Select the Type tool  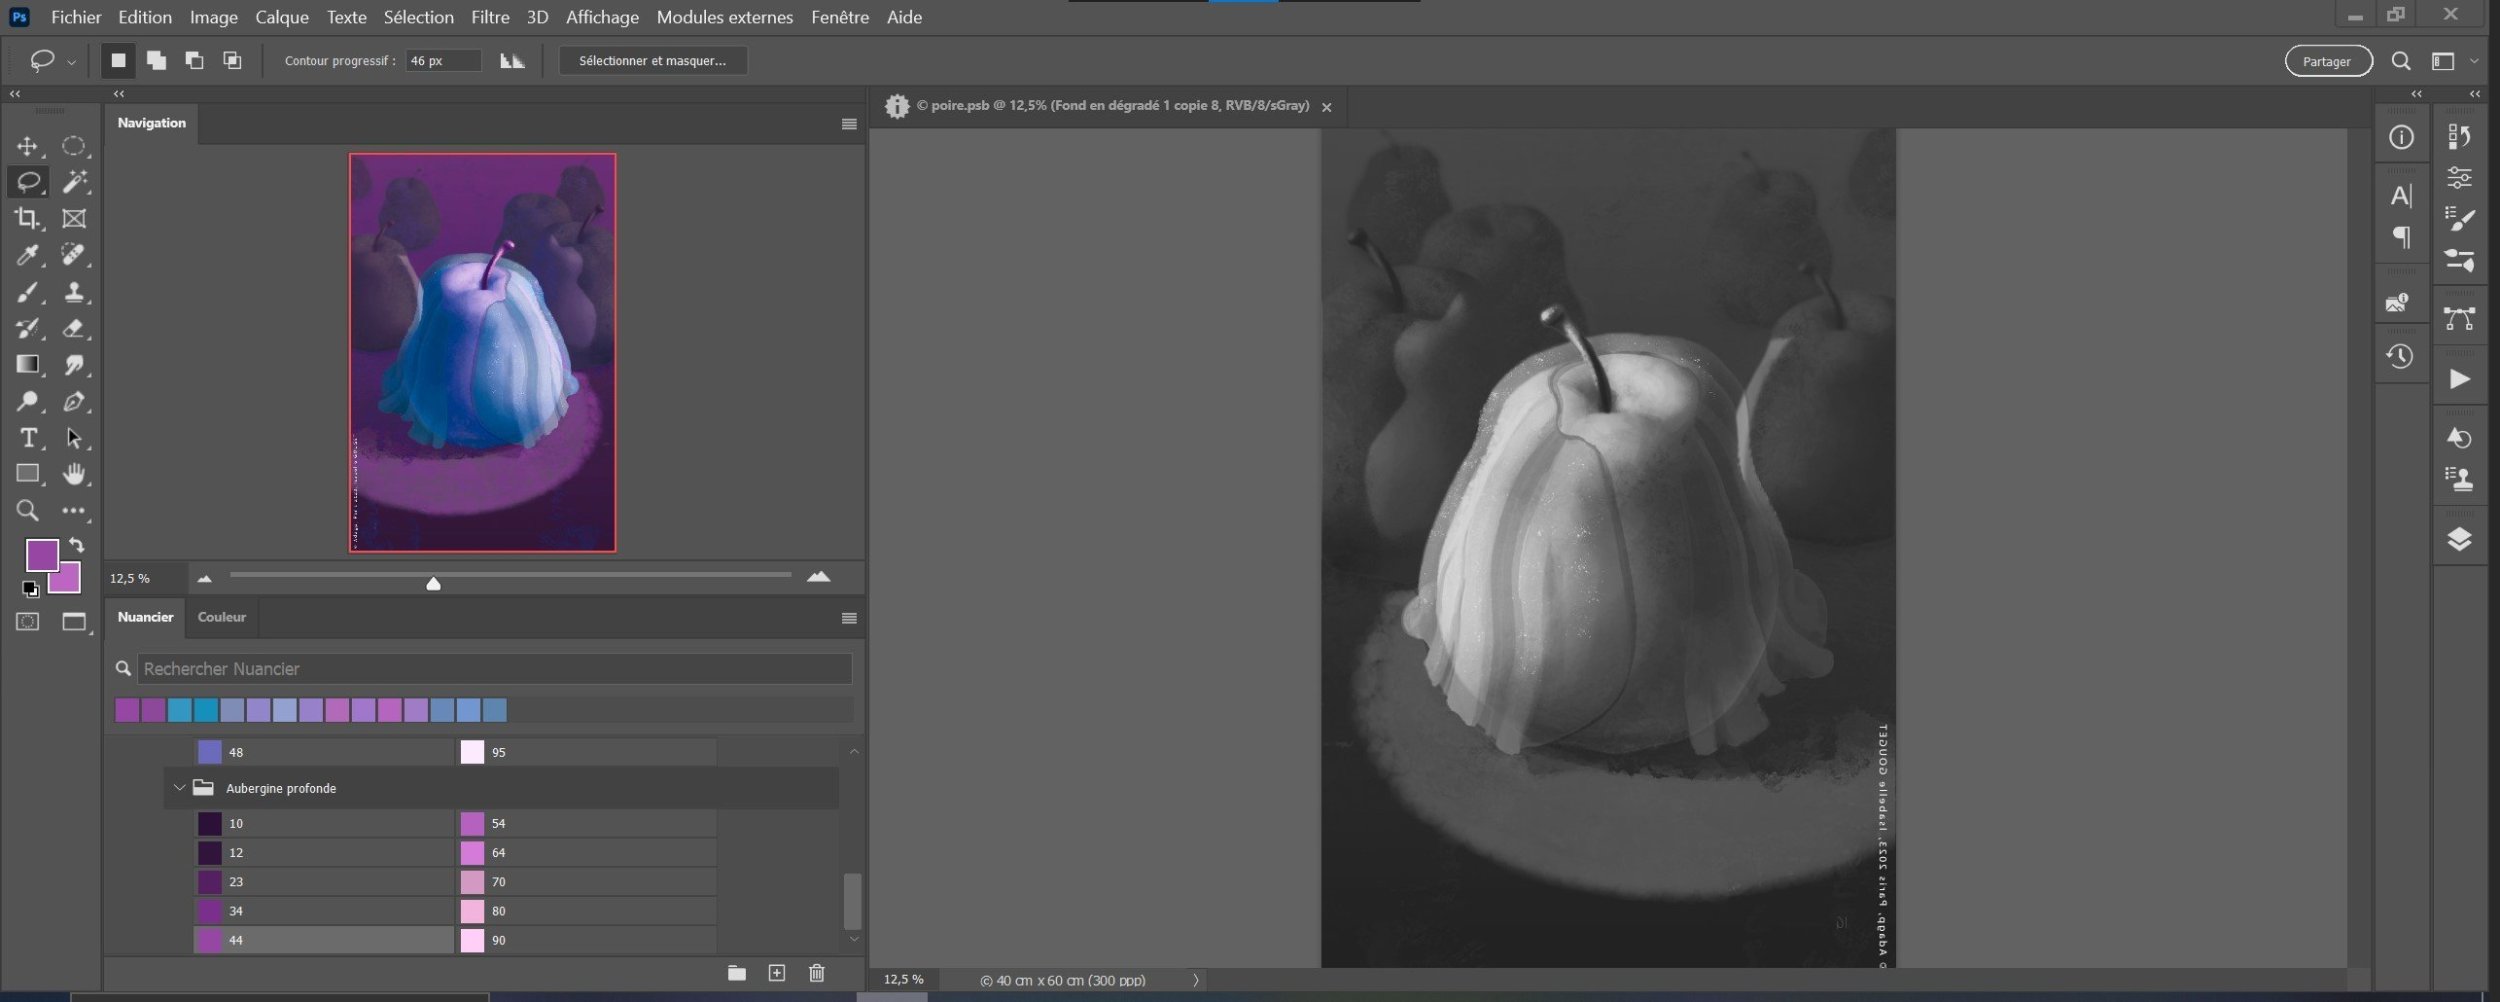point(27,438)
